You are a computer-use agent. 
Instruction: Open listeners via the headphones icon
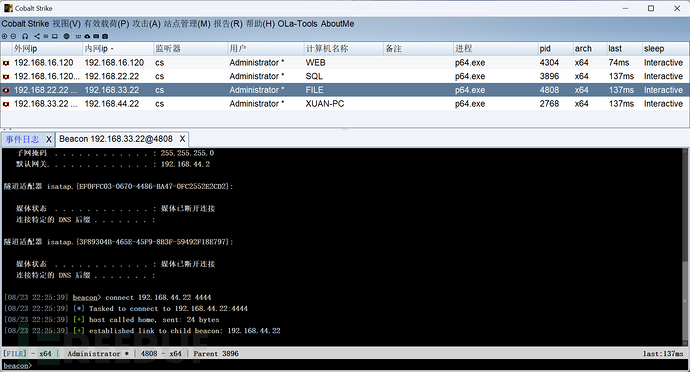(x=25, y=36)
